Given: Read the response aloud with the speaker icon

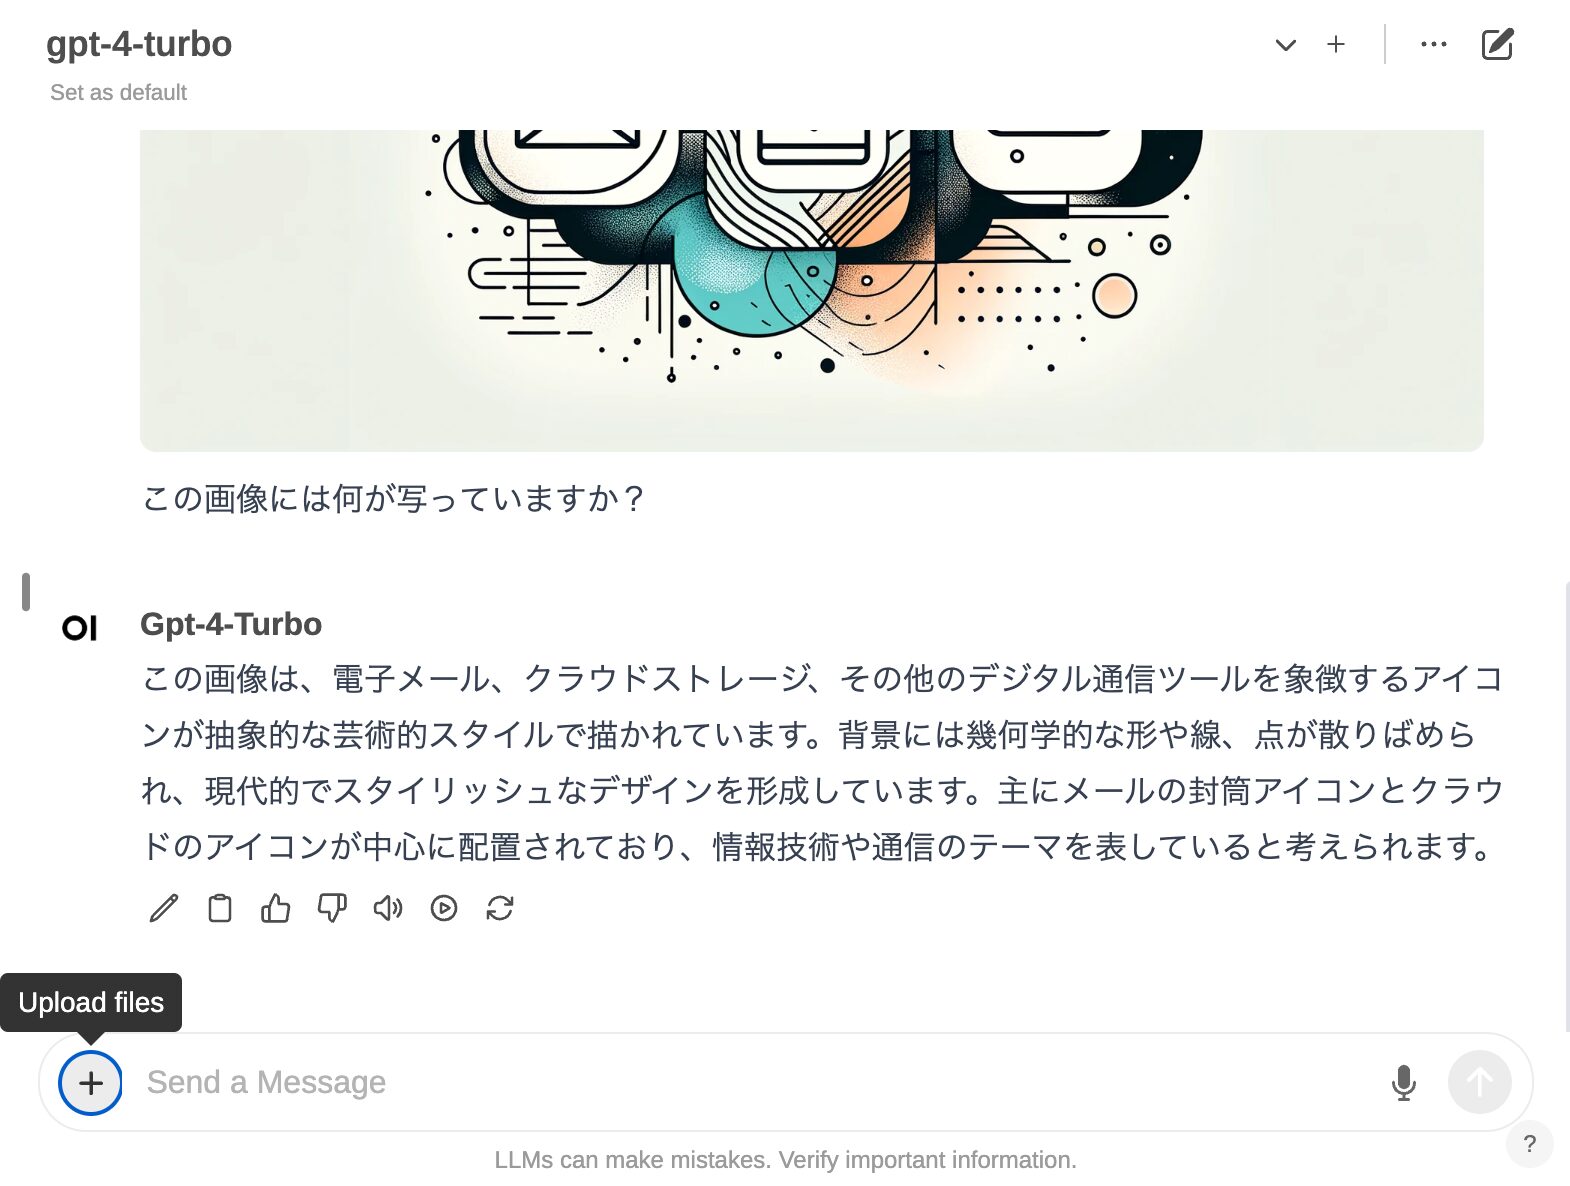Looking at the screenshot, I should click(x=388, y=908).
